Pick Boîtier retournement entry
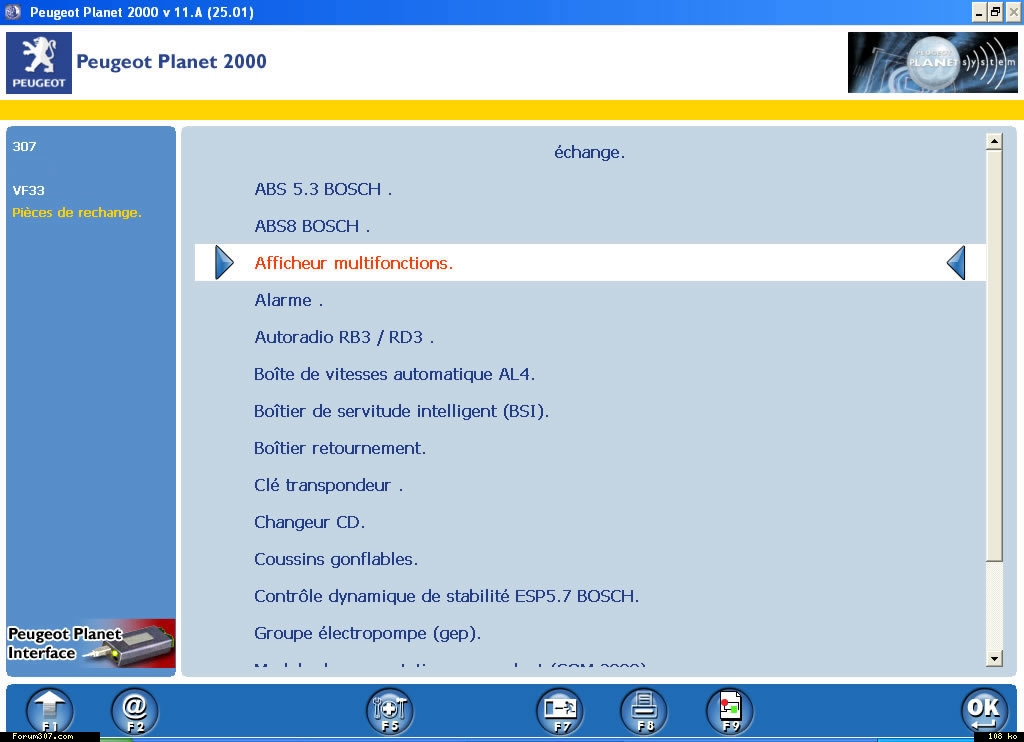Screen dimensions: 1024x742 [x=340, y=448]
